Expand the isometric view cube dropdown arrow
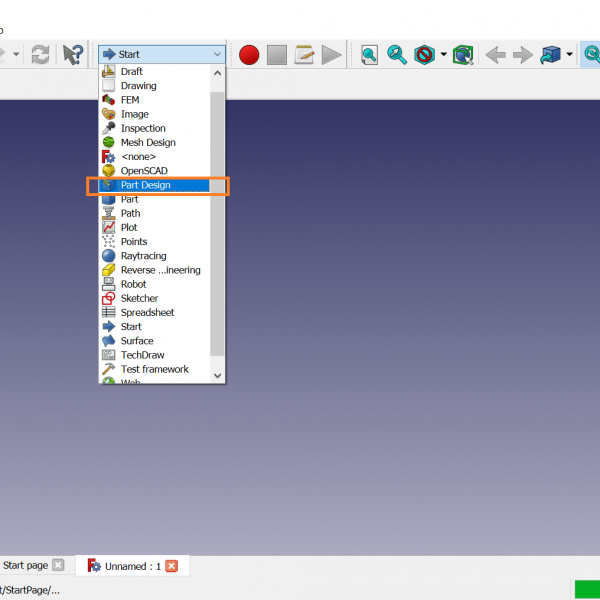 point(569,54)
